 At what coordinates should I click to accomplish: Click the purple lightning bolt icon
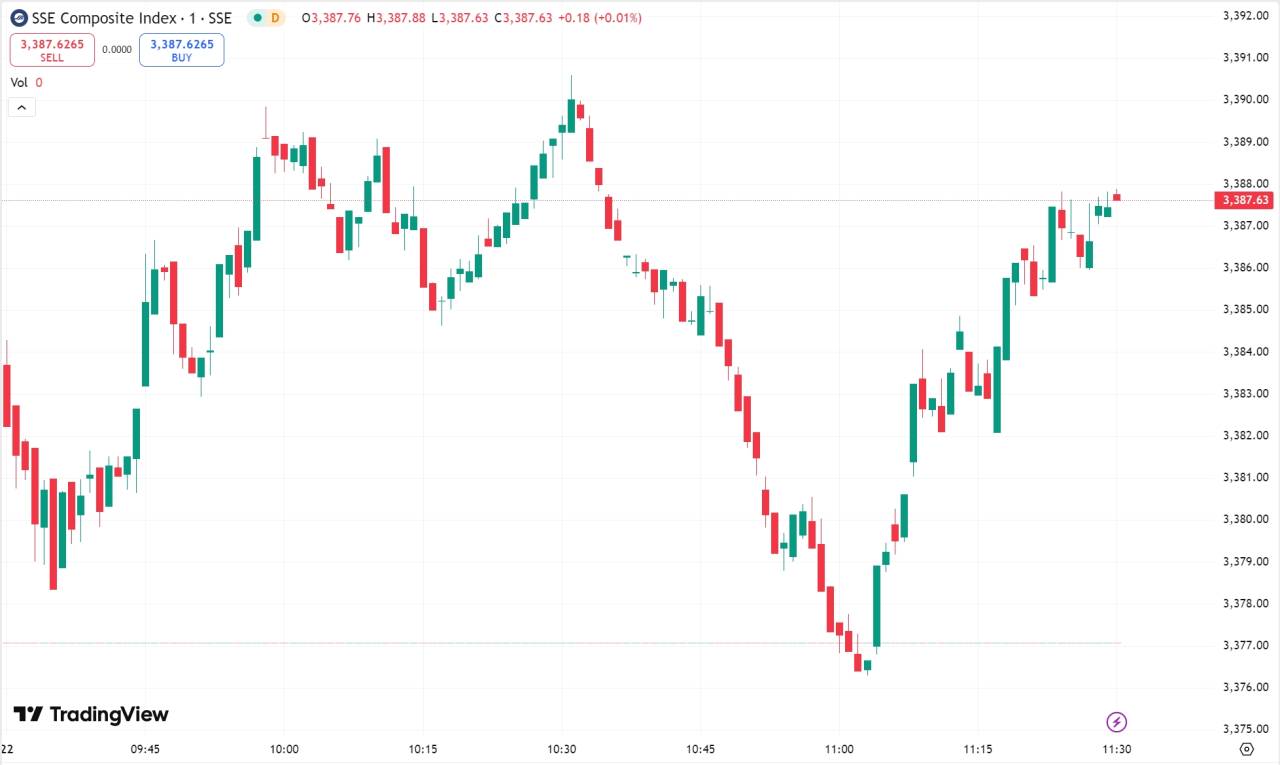pyautogui.click(x=1117, y=721)
